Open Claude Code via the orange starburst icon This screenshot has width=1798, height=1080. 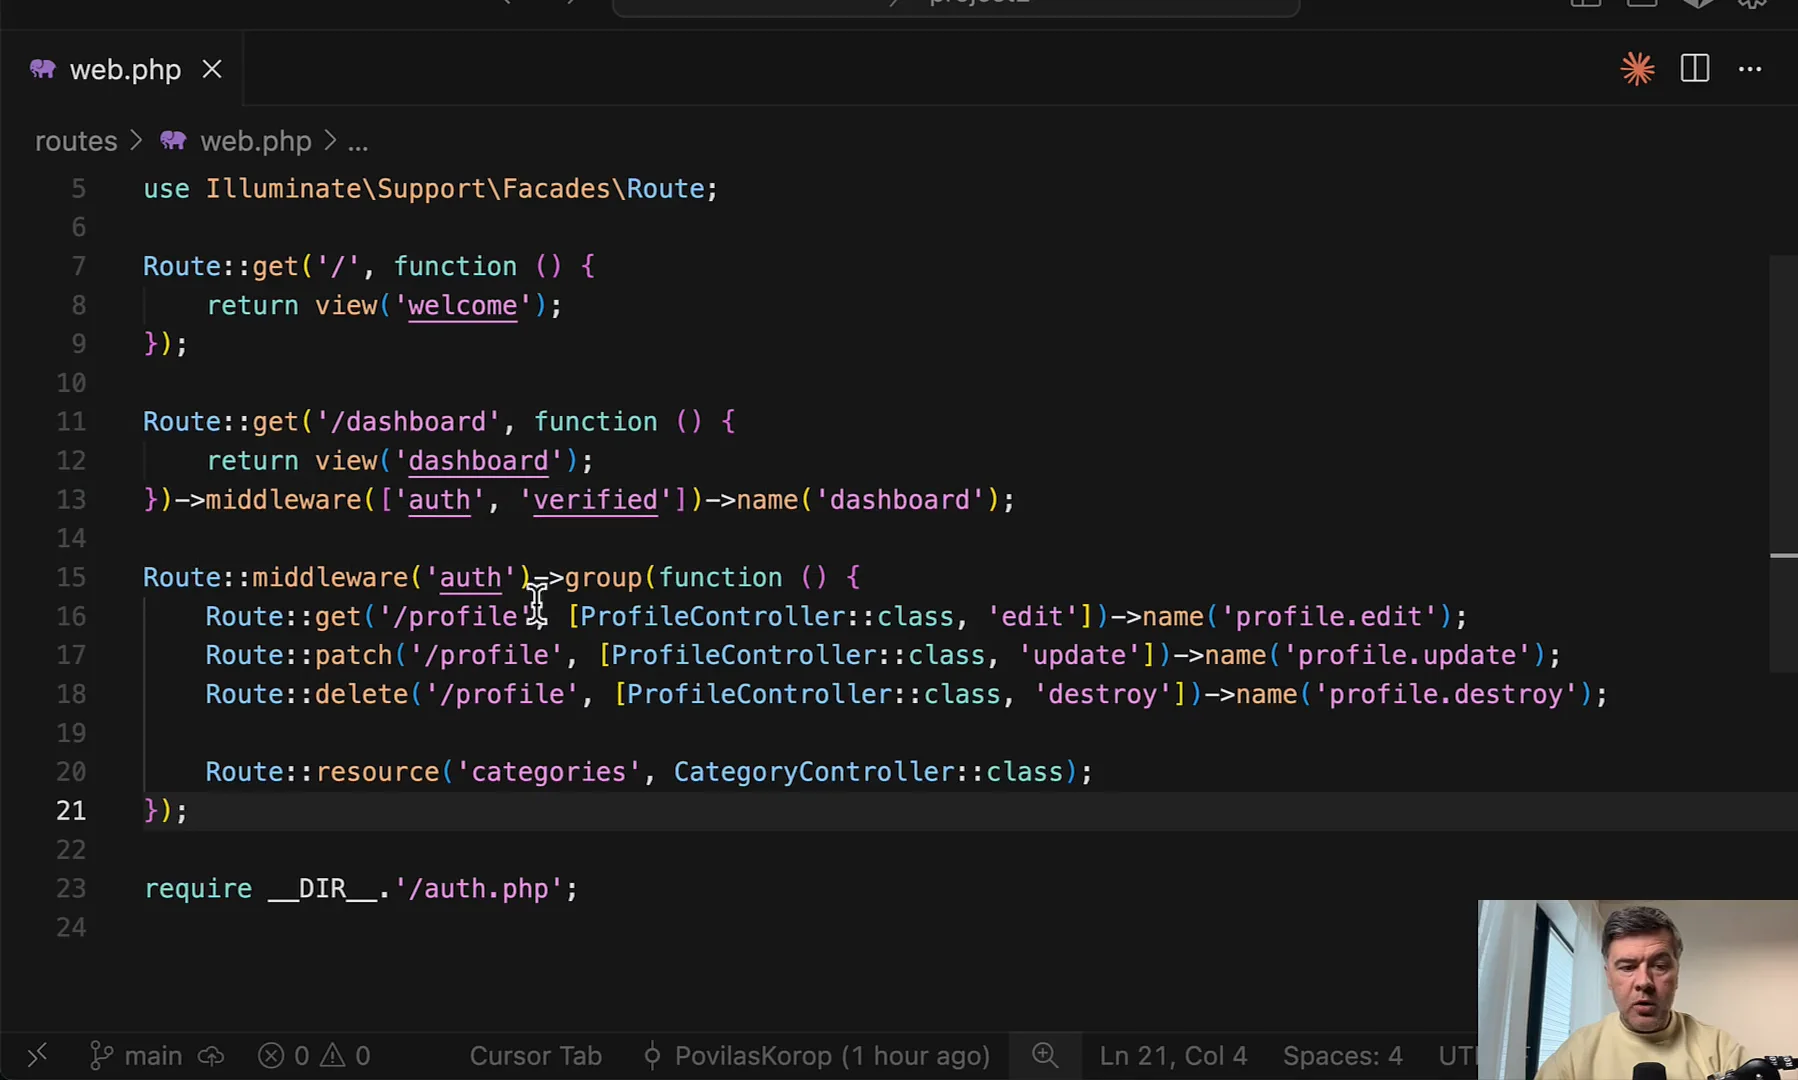[x=1637, y=69]
